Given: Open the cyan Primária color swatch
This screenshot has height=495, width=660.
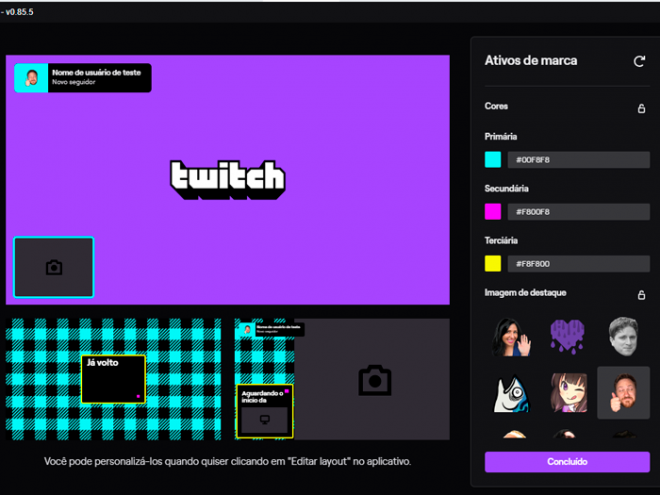Looking at the screenshot, I should pos(493,160).
